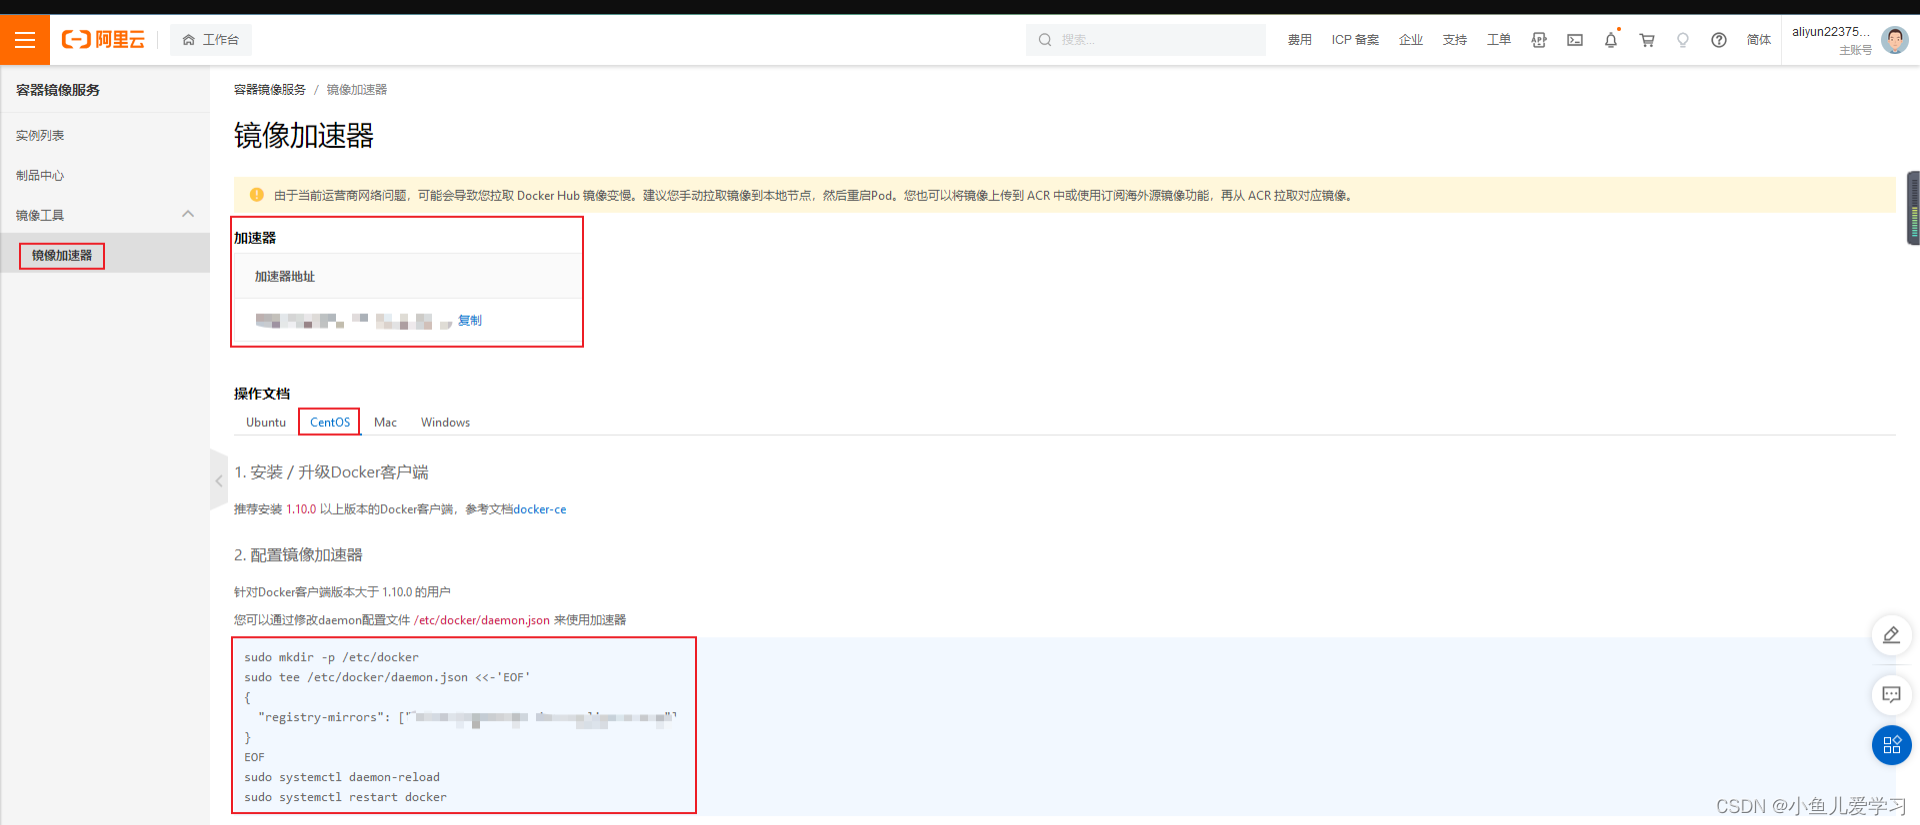Open the hamburger navigation menu
Image resolution: width=1920 pixels, height=825 pixels.
[25, 40]
